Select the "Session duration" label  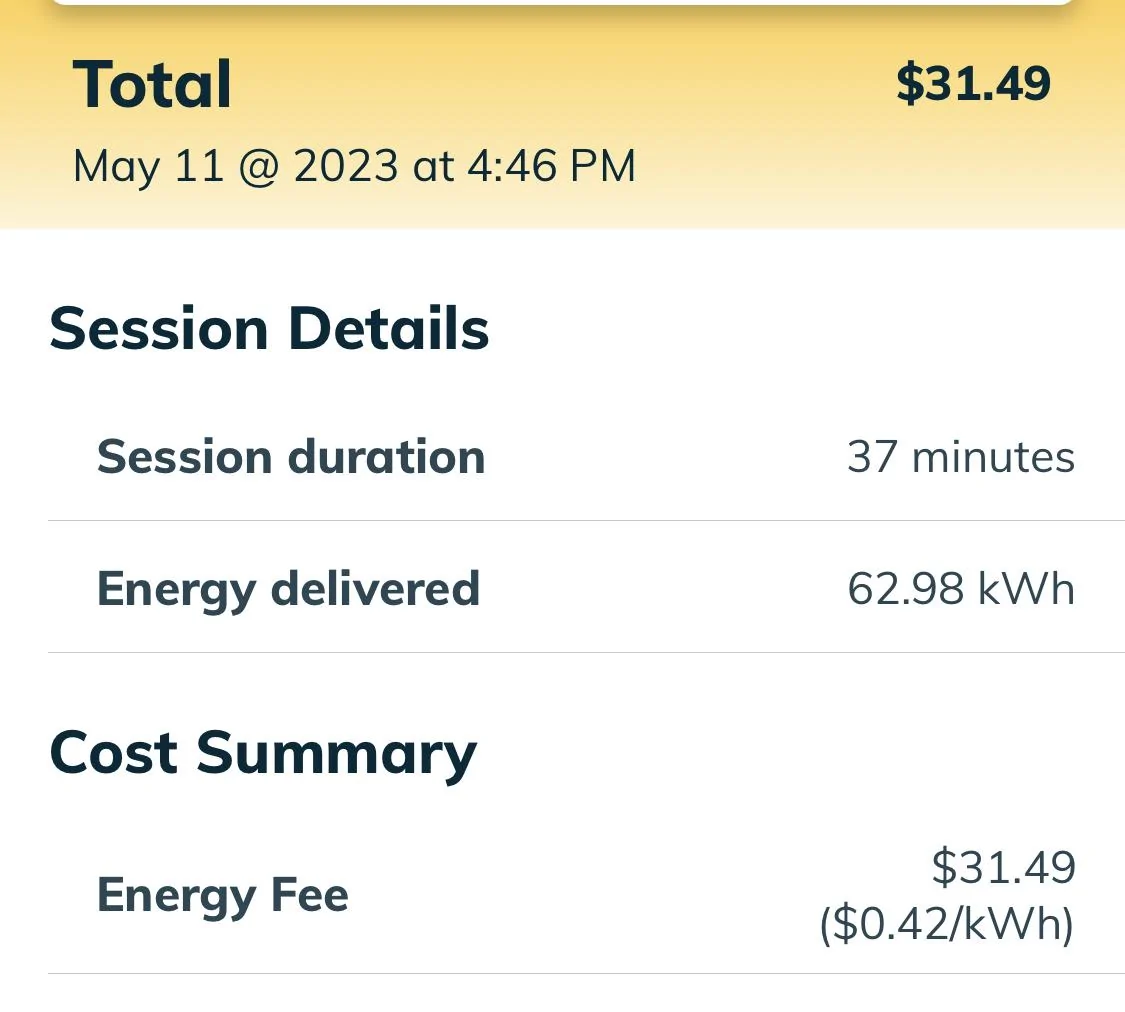click(291, 457)
